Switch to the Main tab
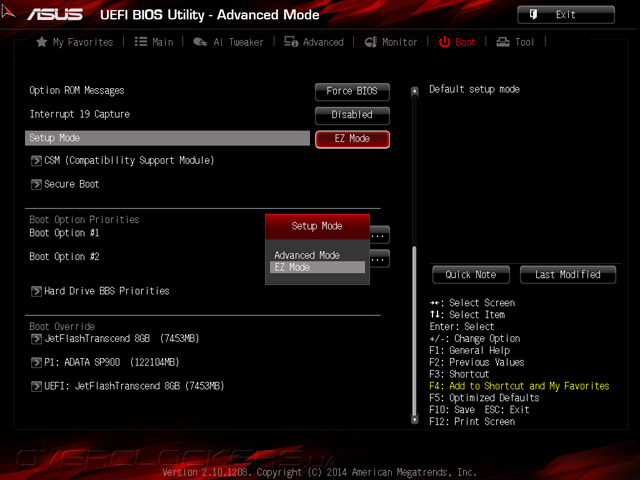Screen dimensions: 640x480 tap(154, 42)
